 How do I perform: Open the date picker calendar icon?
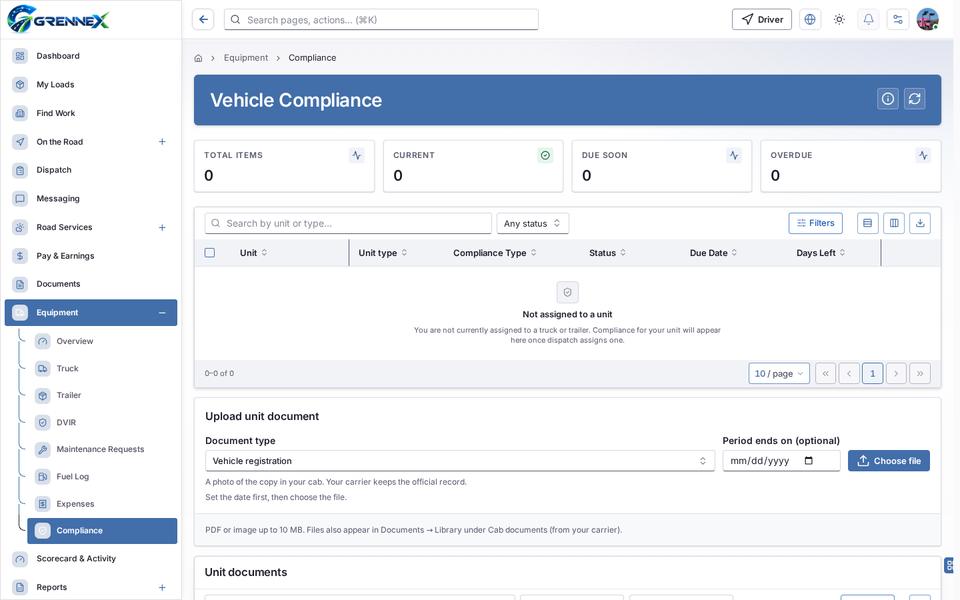pyautogui.click(x=808, y=461)
